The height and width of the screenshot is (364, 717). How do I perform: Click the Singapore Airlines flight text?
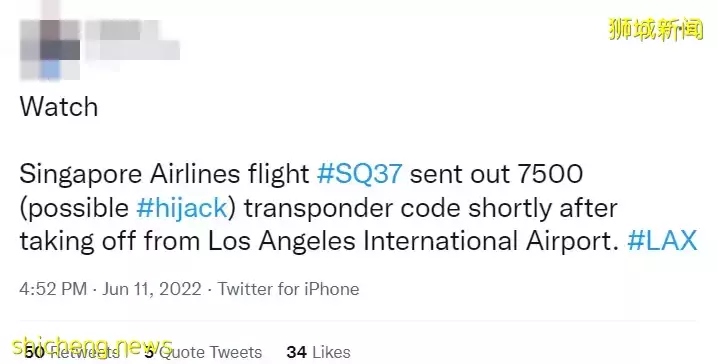pyautogui.click(x=164, y=174)
